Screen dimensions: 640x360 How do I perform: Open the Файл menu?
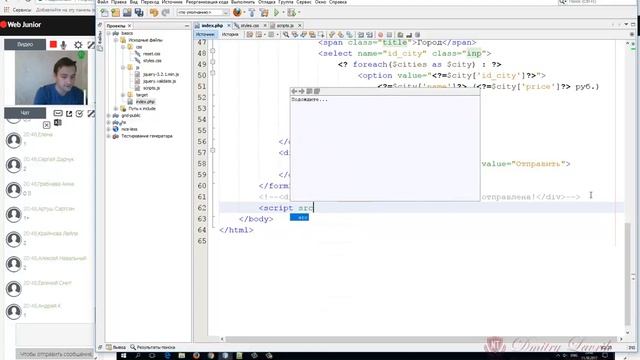[102, 2]
